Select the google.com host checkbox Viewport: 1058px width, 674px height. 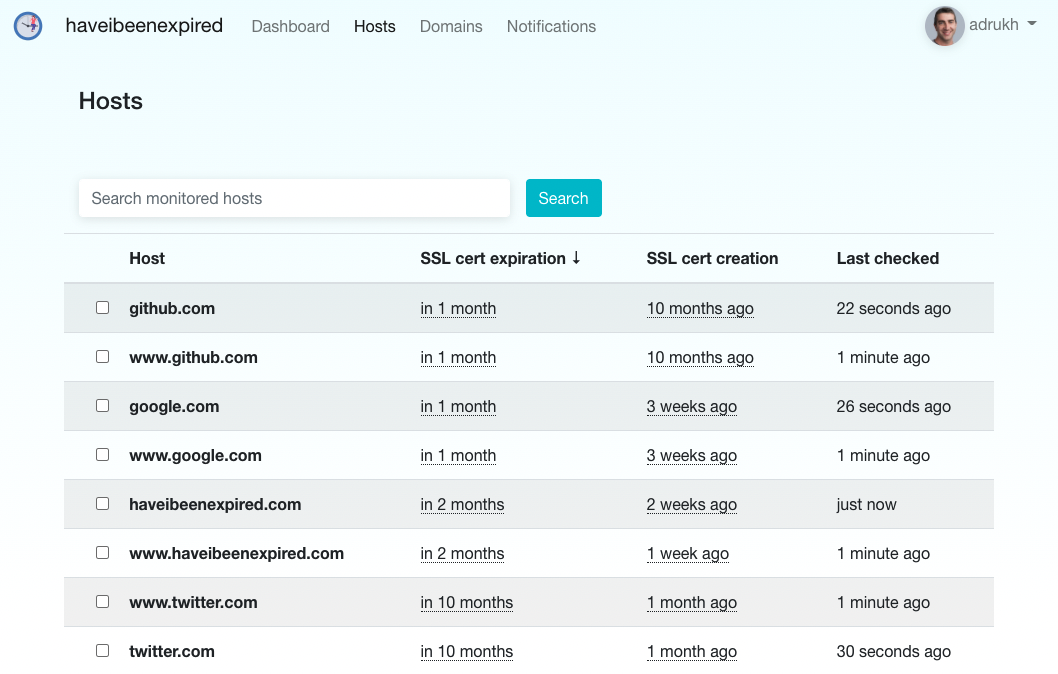103,405
